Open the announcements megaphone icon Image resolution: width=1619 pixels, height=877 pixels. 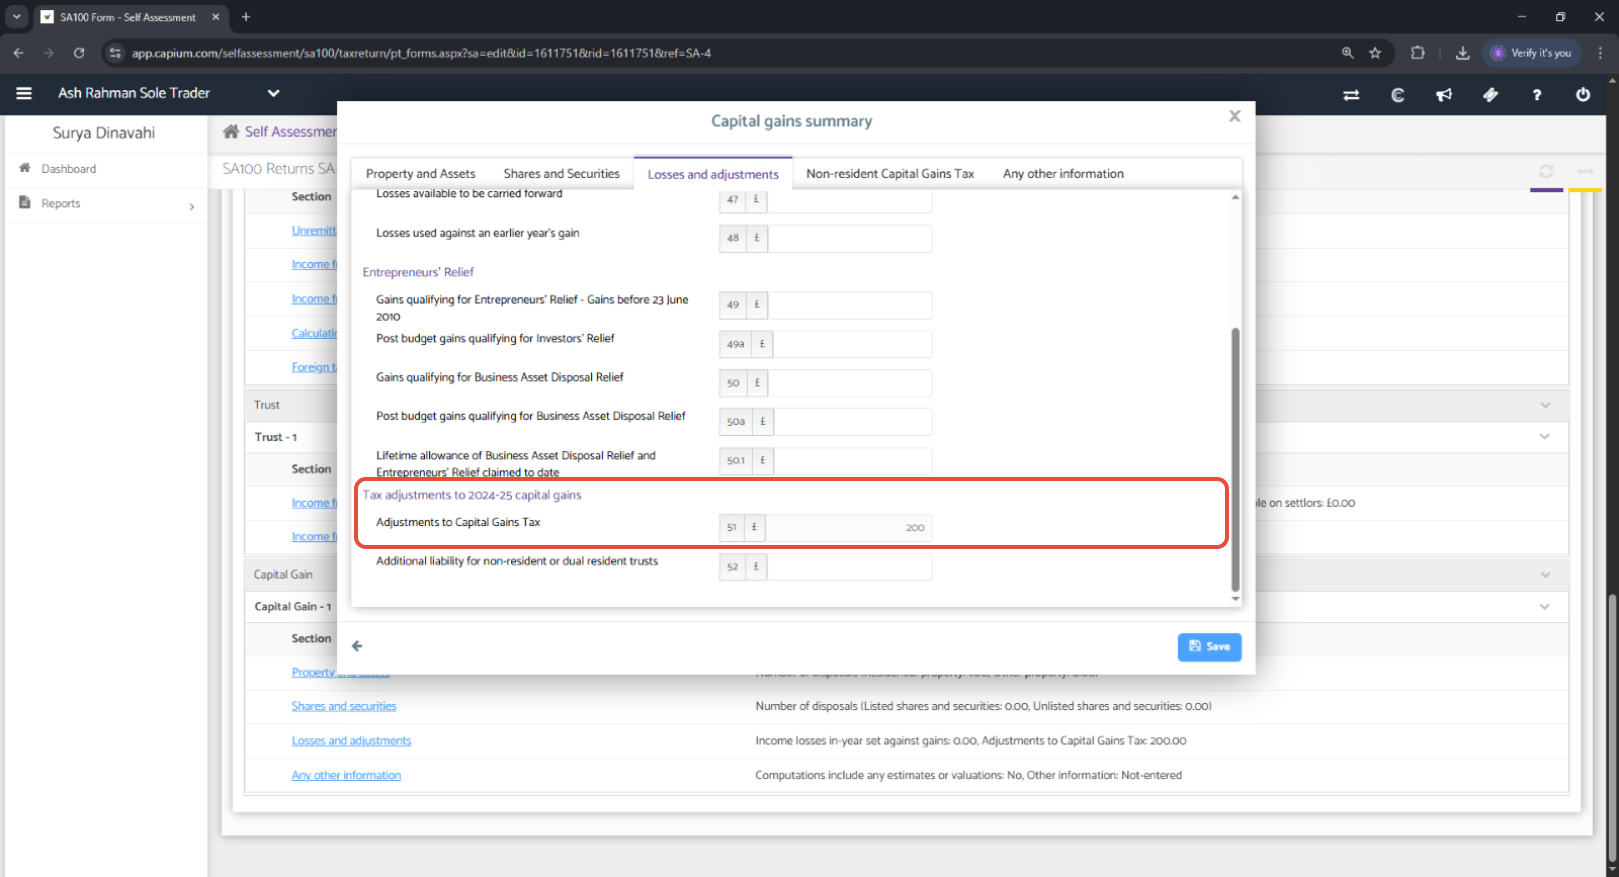point(1444,95)
